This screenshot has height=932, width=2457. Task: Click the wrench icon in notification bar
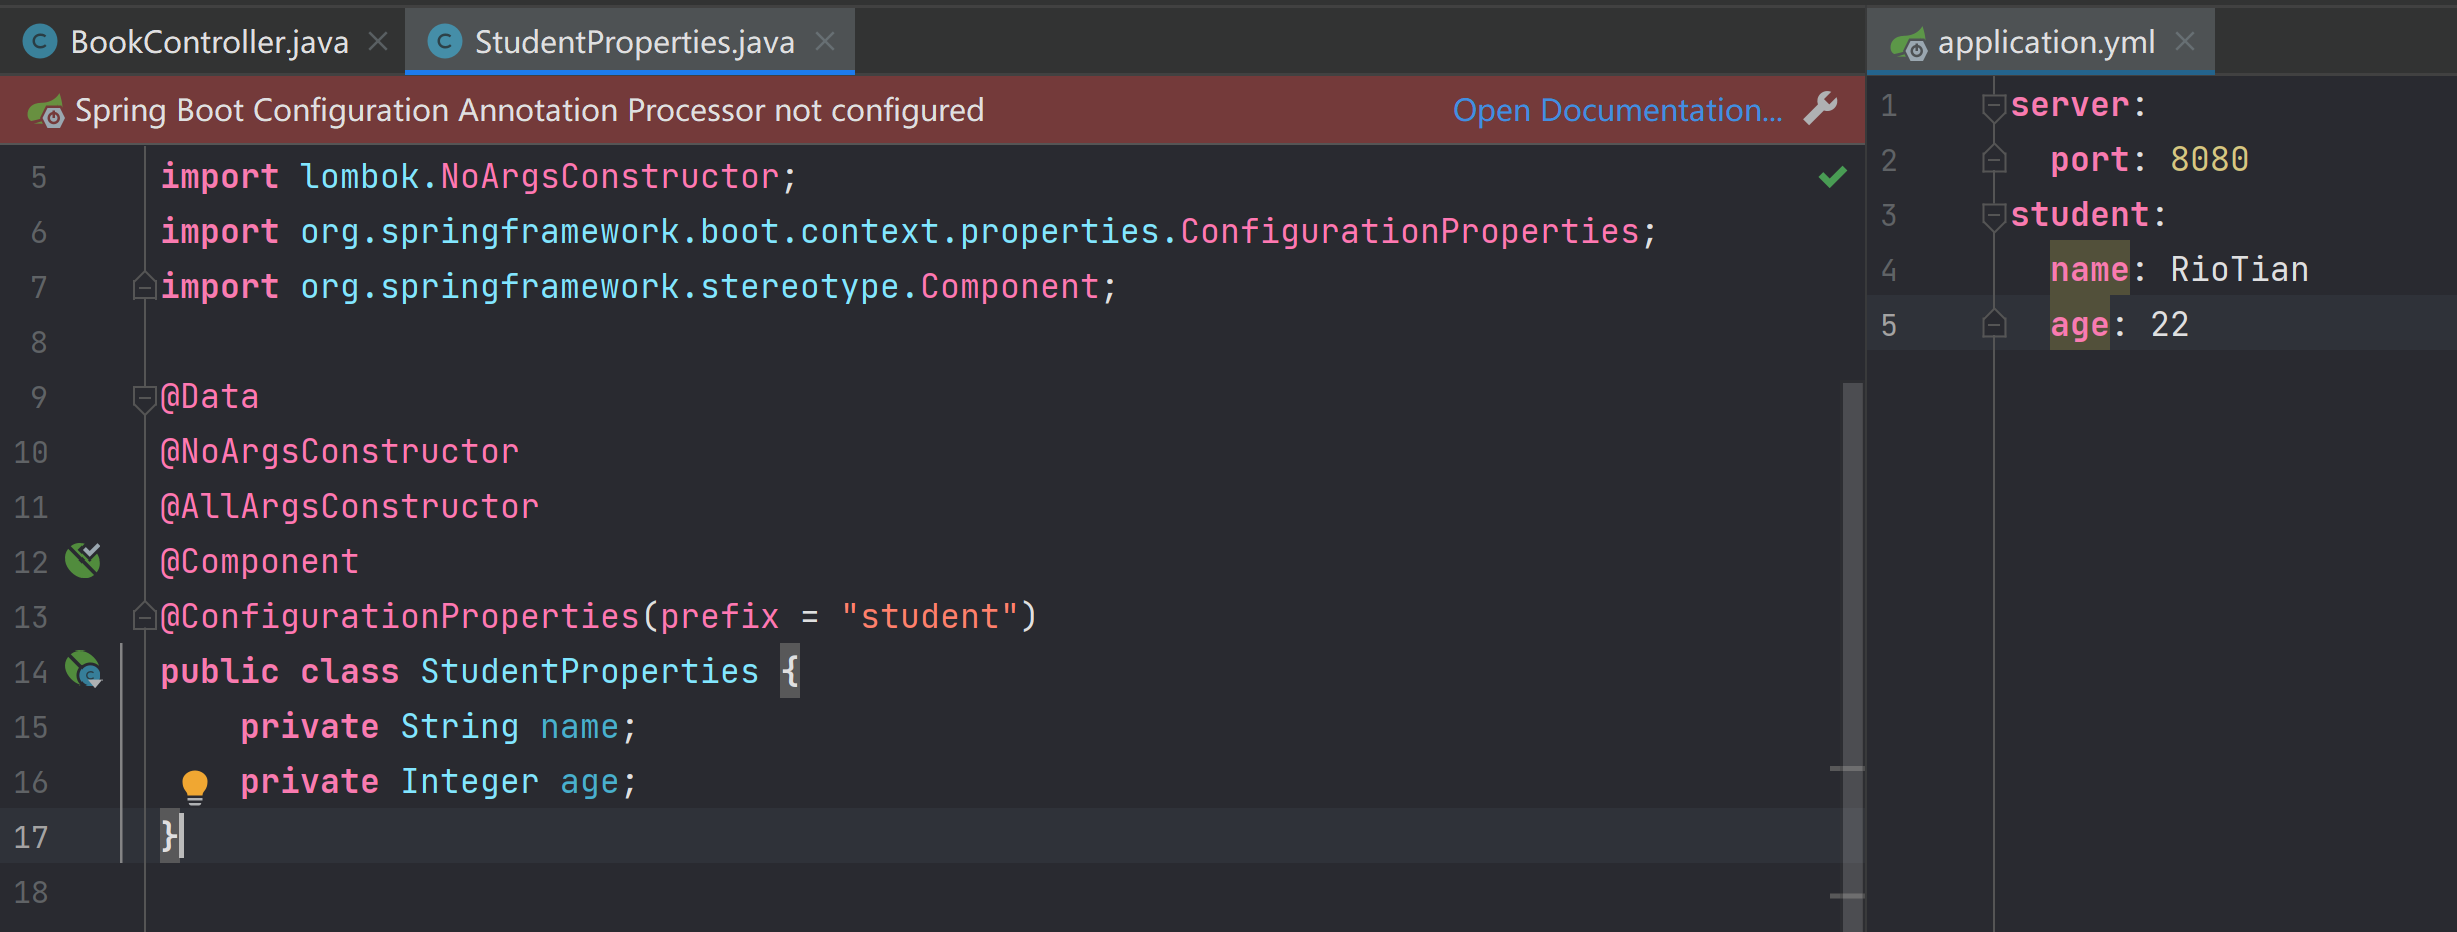point(1821,109)
